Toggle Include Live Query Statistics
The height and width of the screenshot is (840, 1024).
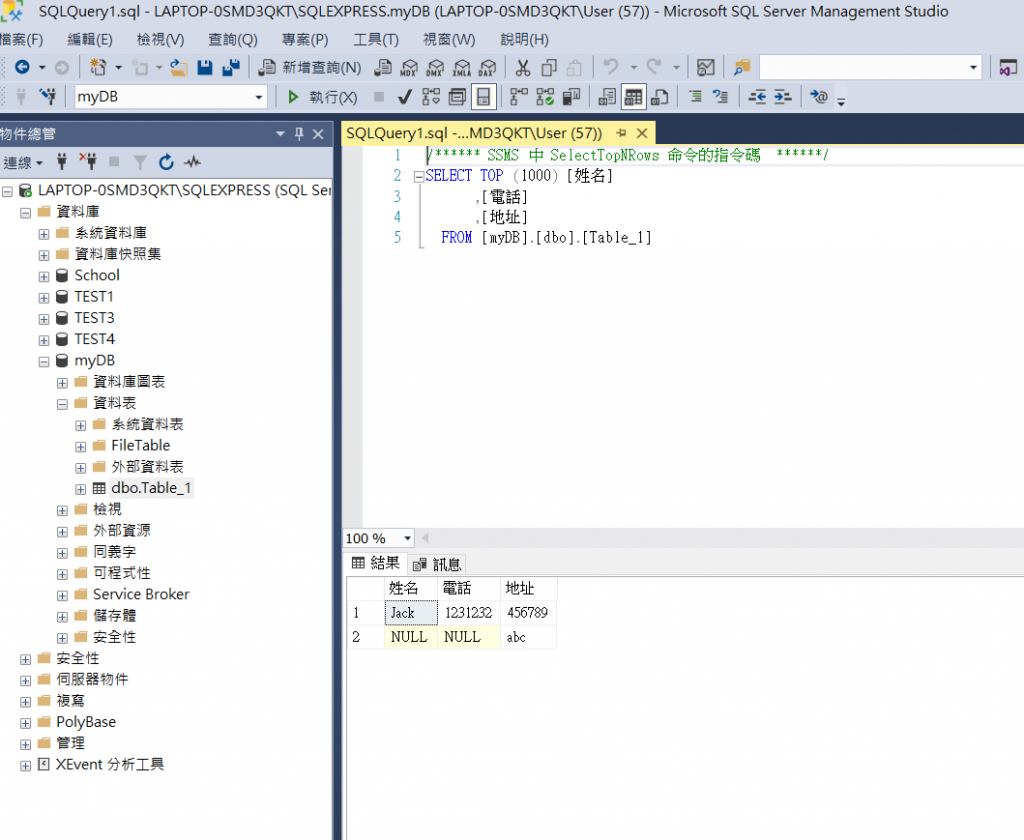(545, 97)
